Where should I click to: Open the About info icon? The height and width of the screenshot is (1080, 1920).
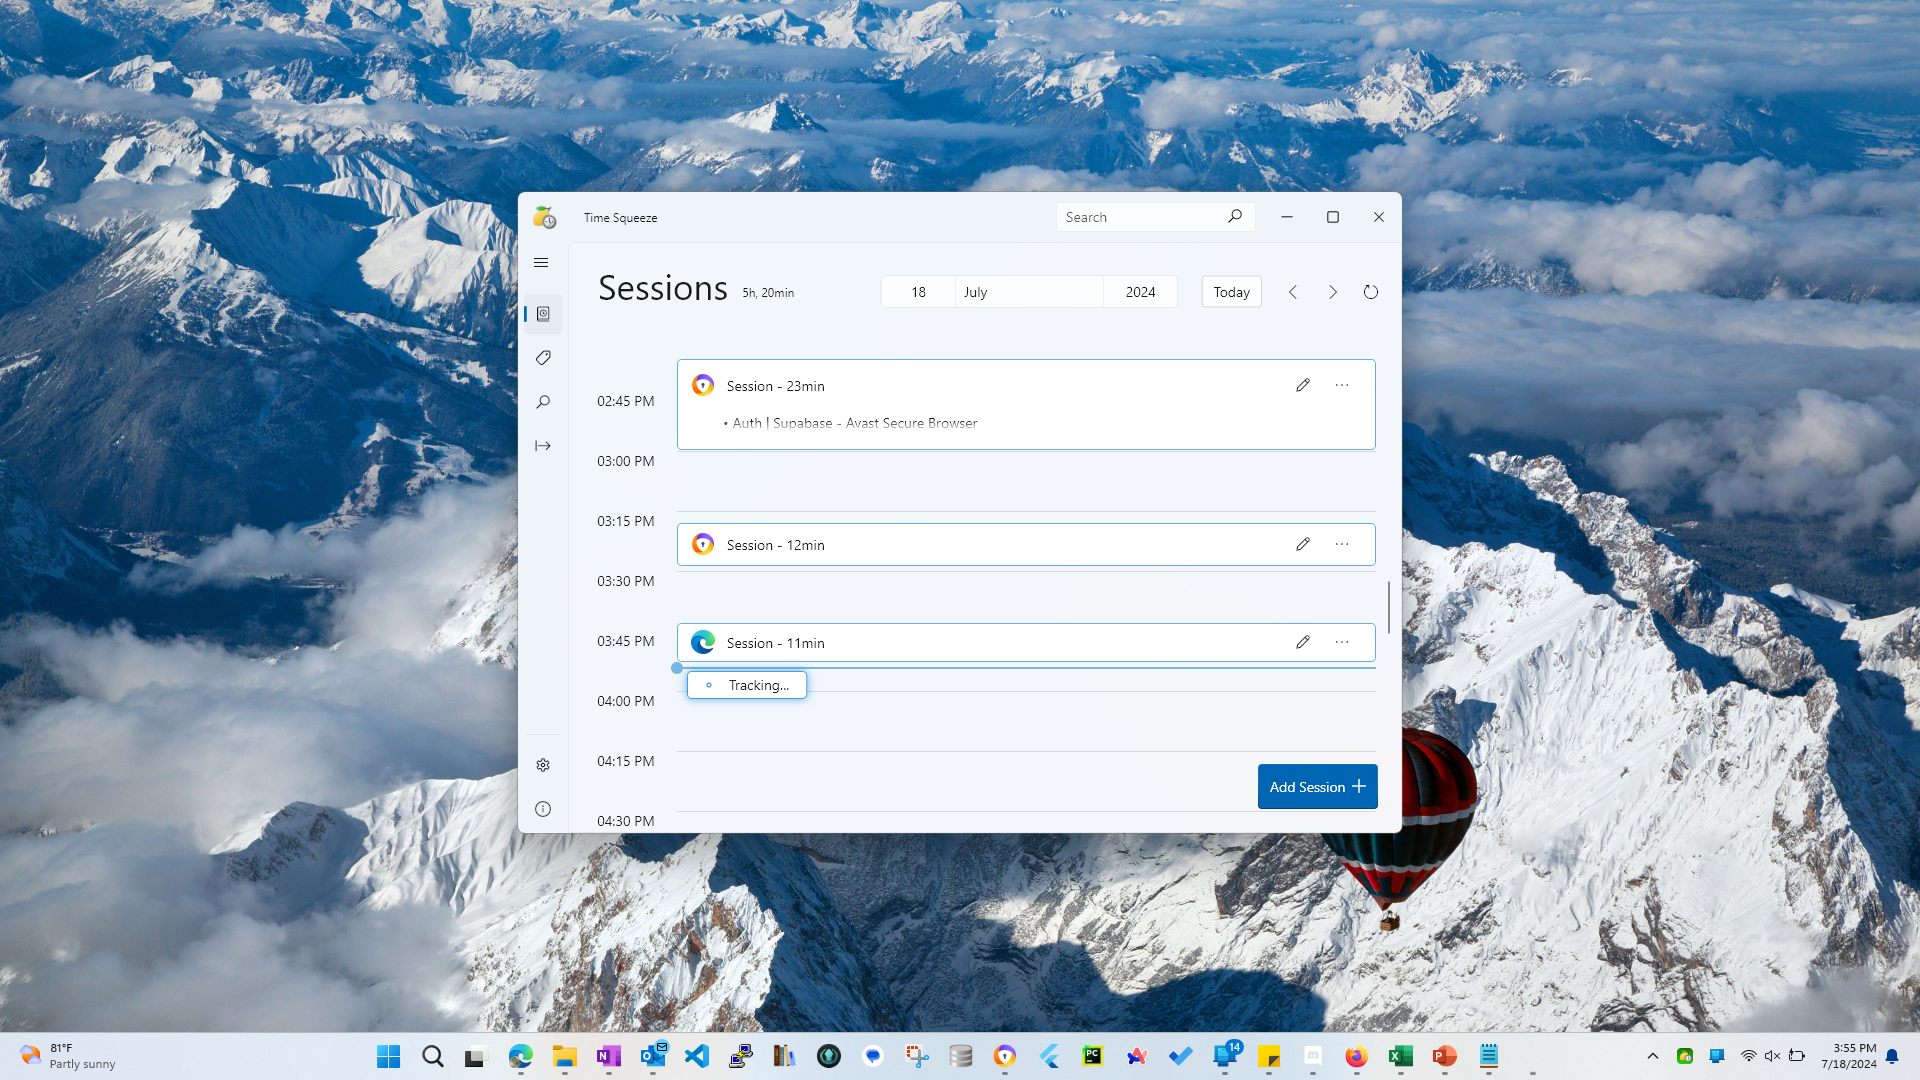tap(543, 809)
